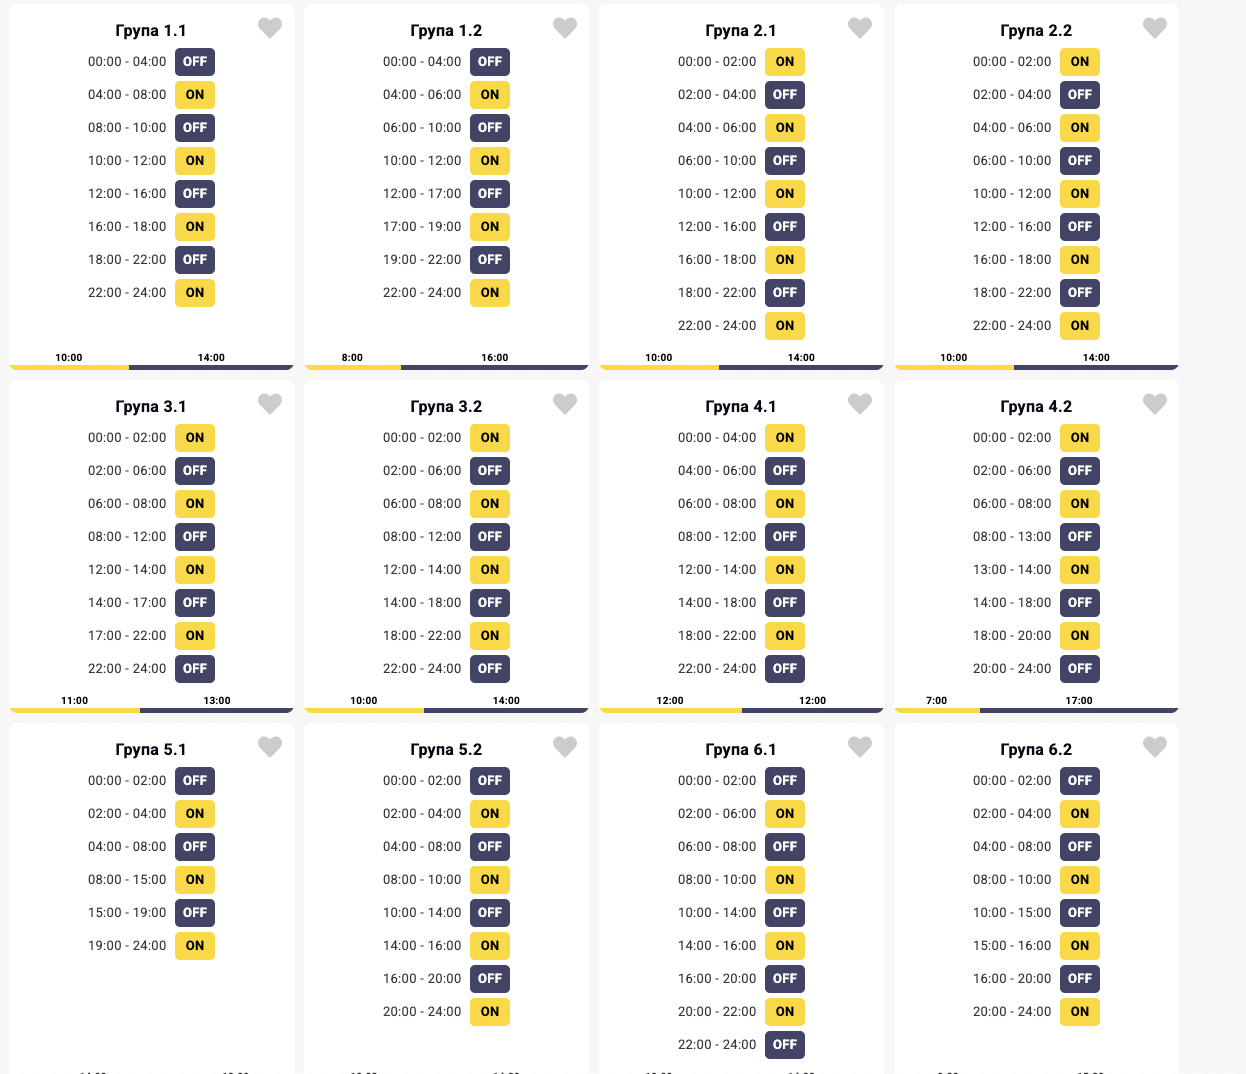Save Група 6.2 using its heart icon

click(x=1155, y=747)
